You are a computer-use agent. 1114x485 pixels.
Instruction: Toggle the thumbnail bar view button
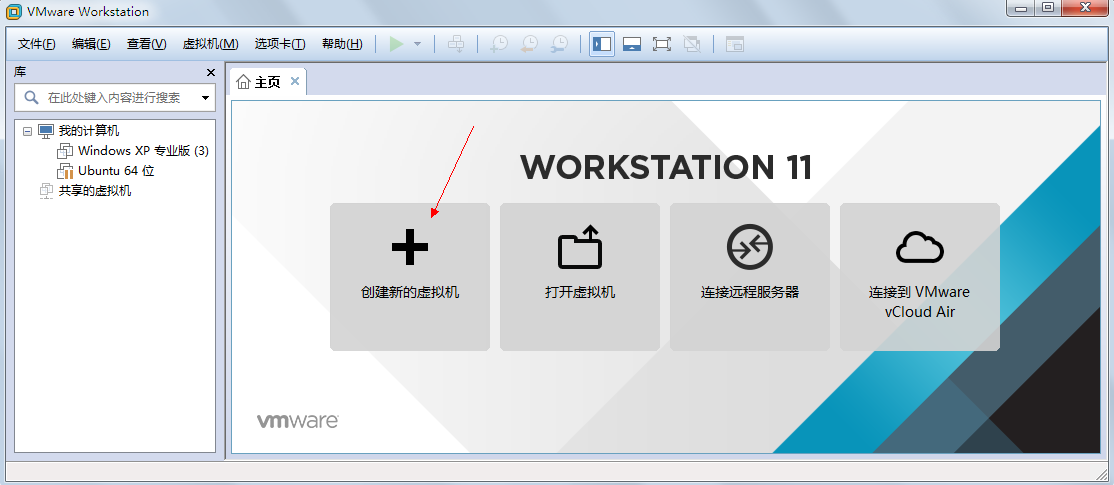632,44
